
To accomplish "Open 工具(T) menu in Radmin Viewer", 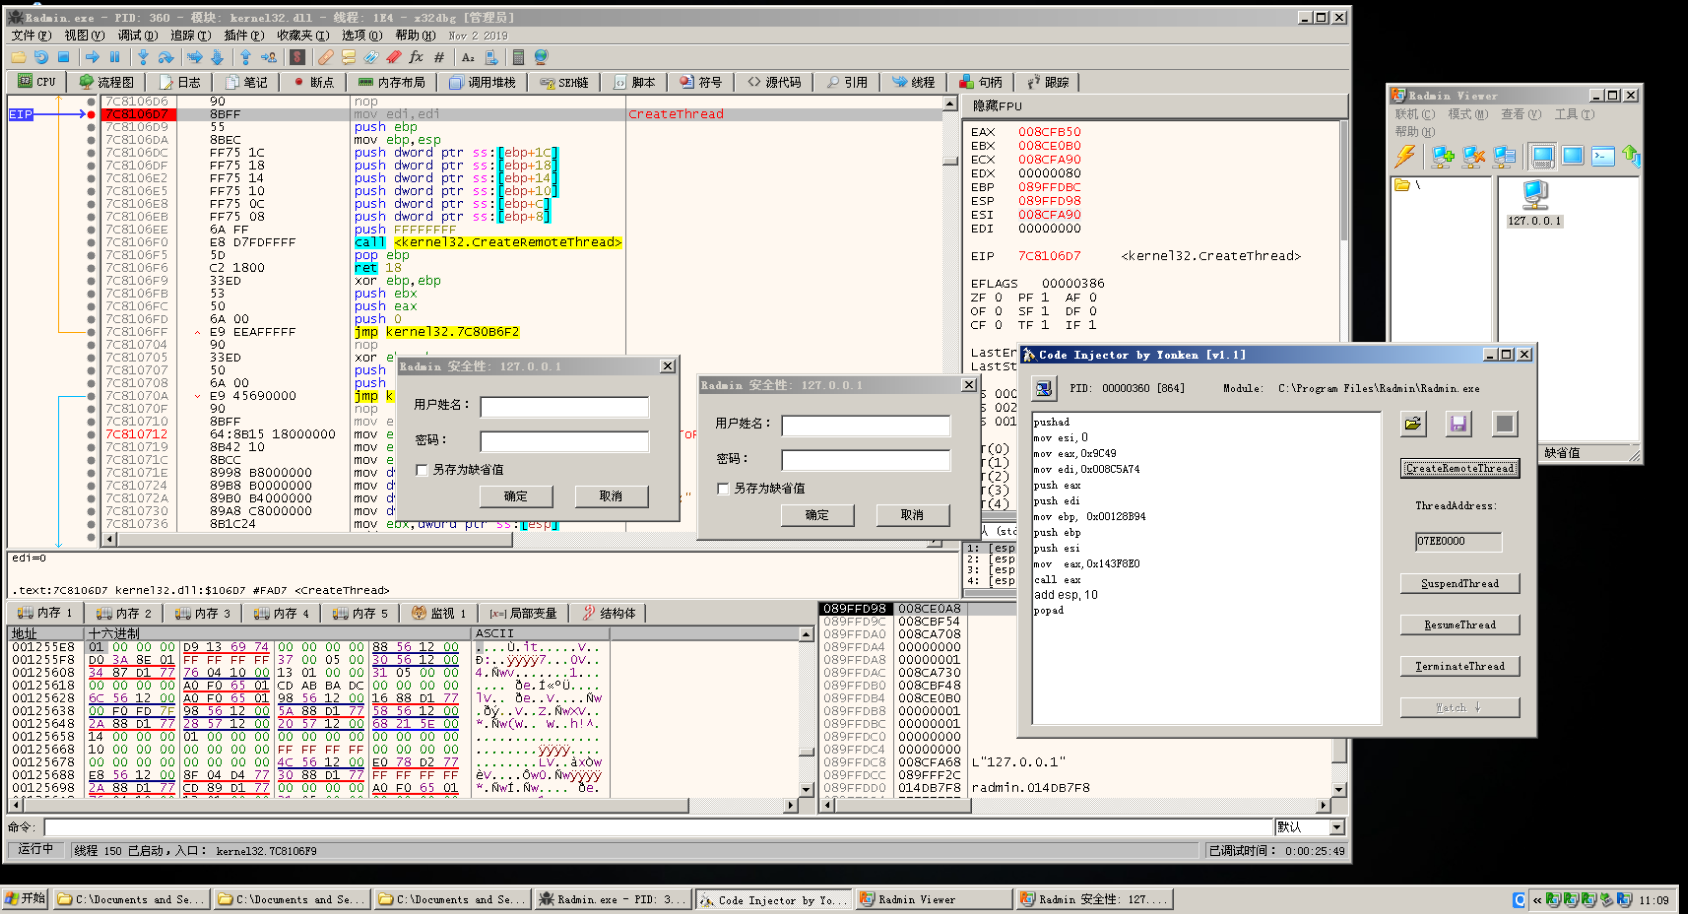I will (x=1575, y=114).
